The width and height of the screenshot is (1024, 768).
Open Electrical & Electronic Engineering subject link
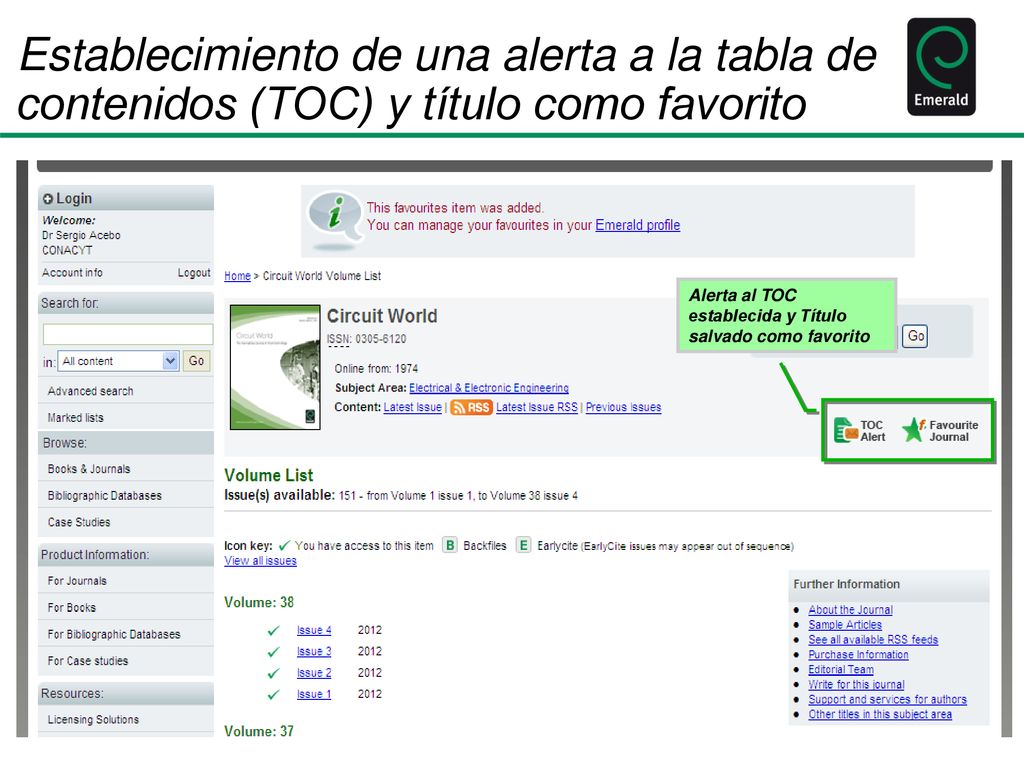[x=489, y=388]
